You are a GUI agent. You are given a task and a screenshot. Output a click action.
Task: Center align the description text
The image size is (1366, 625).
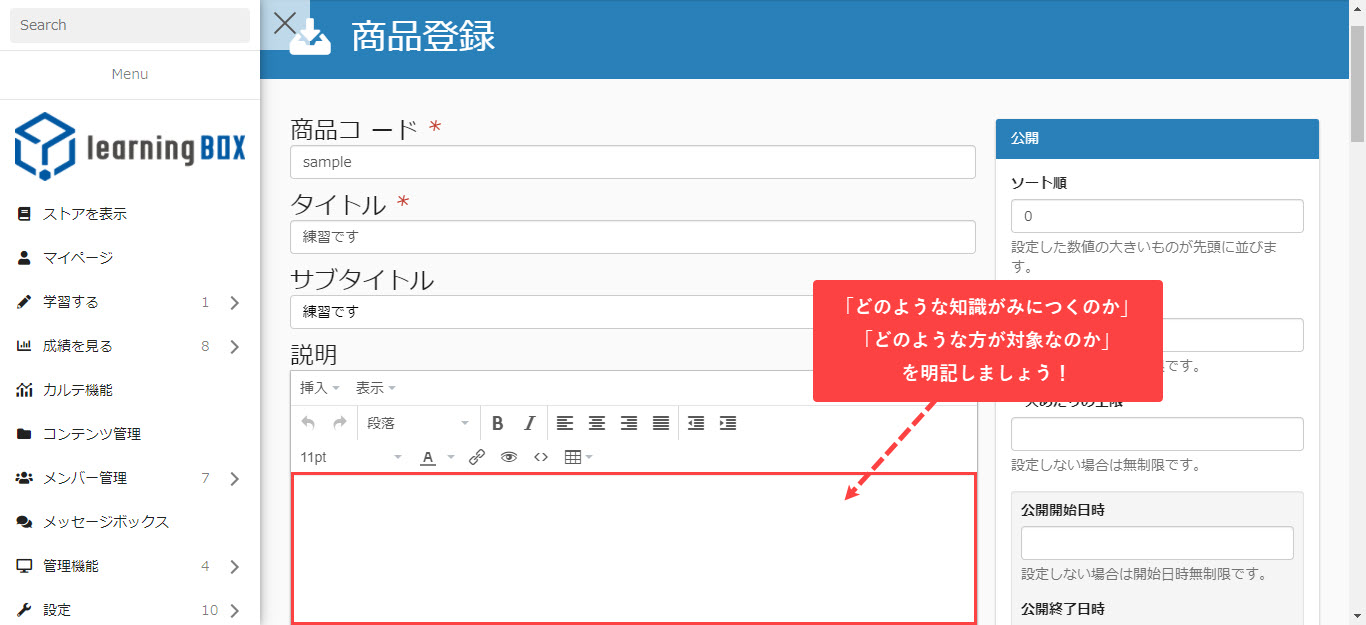tap(597, 423)
